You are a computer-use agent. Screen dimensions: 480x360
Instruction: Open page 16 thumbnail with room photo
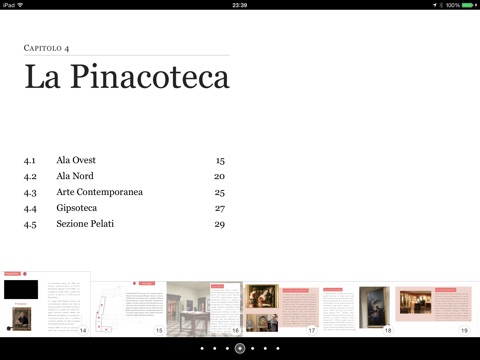(x=205, y=309)
